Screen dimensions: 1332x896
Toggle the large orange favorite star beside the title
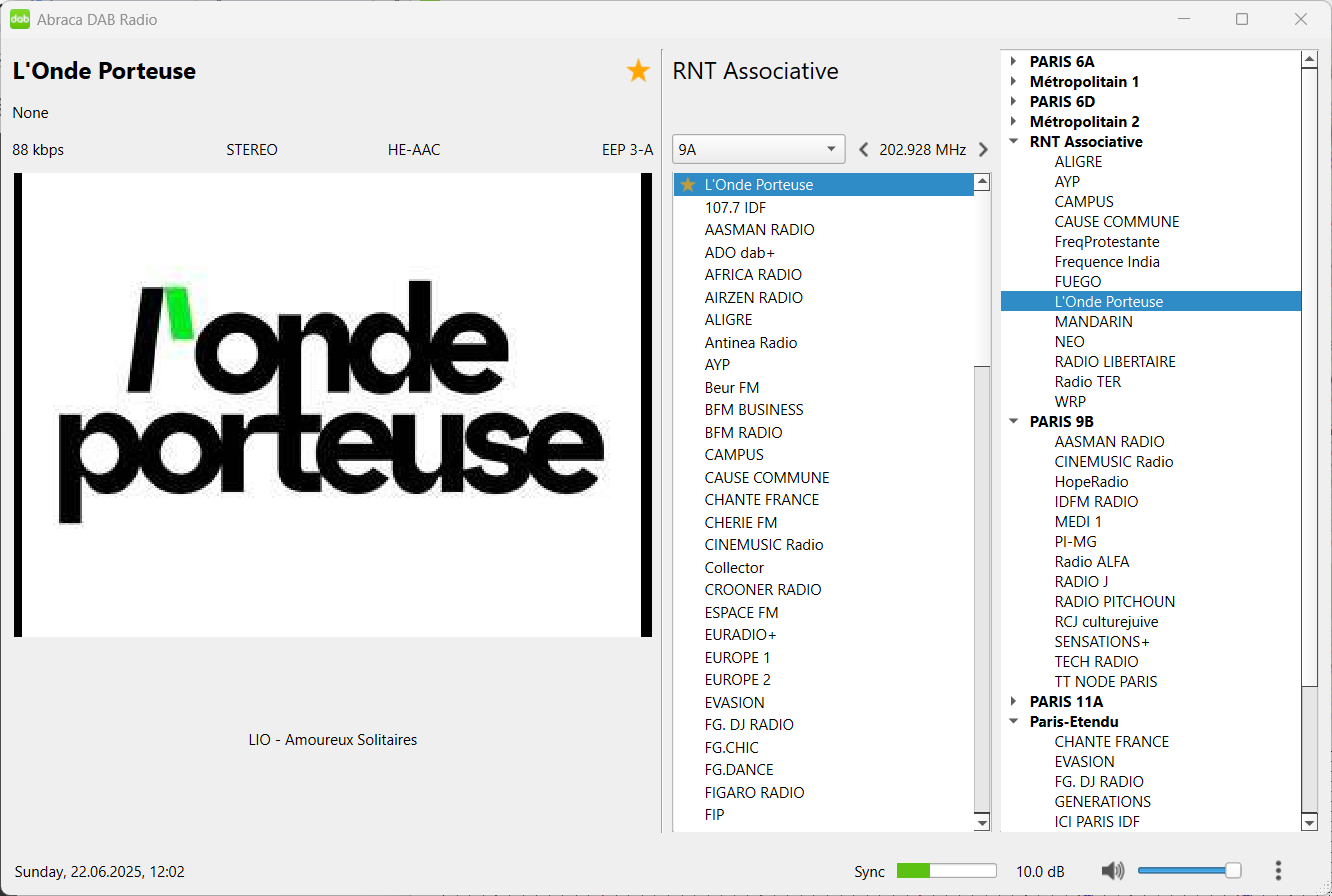point(638,71)
